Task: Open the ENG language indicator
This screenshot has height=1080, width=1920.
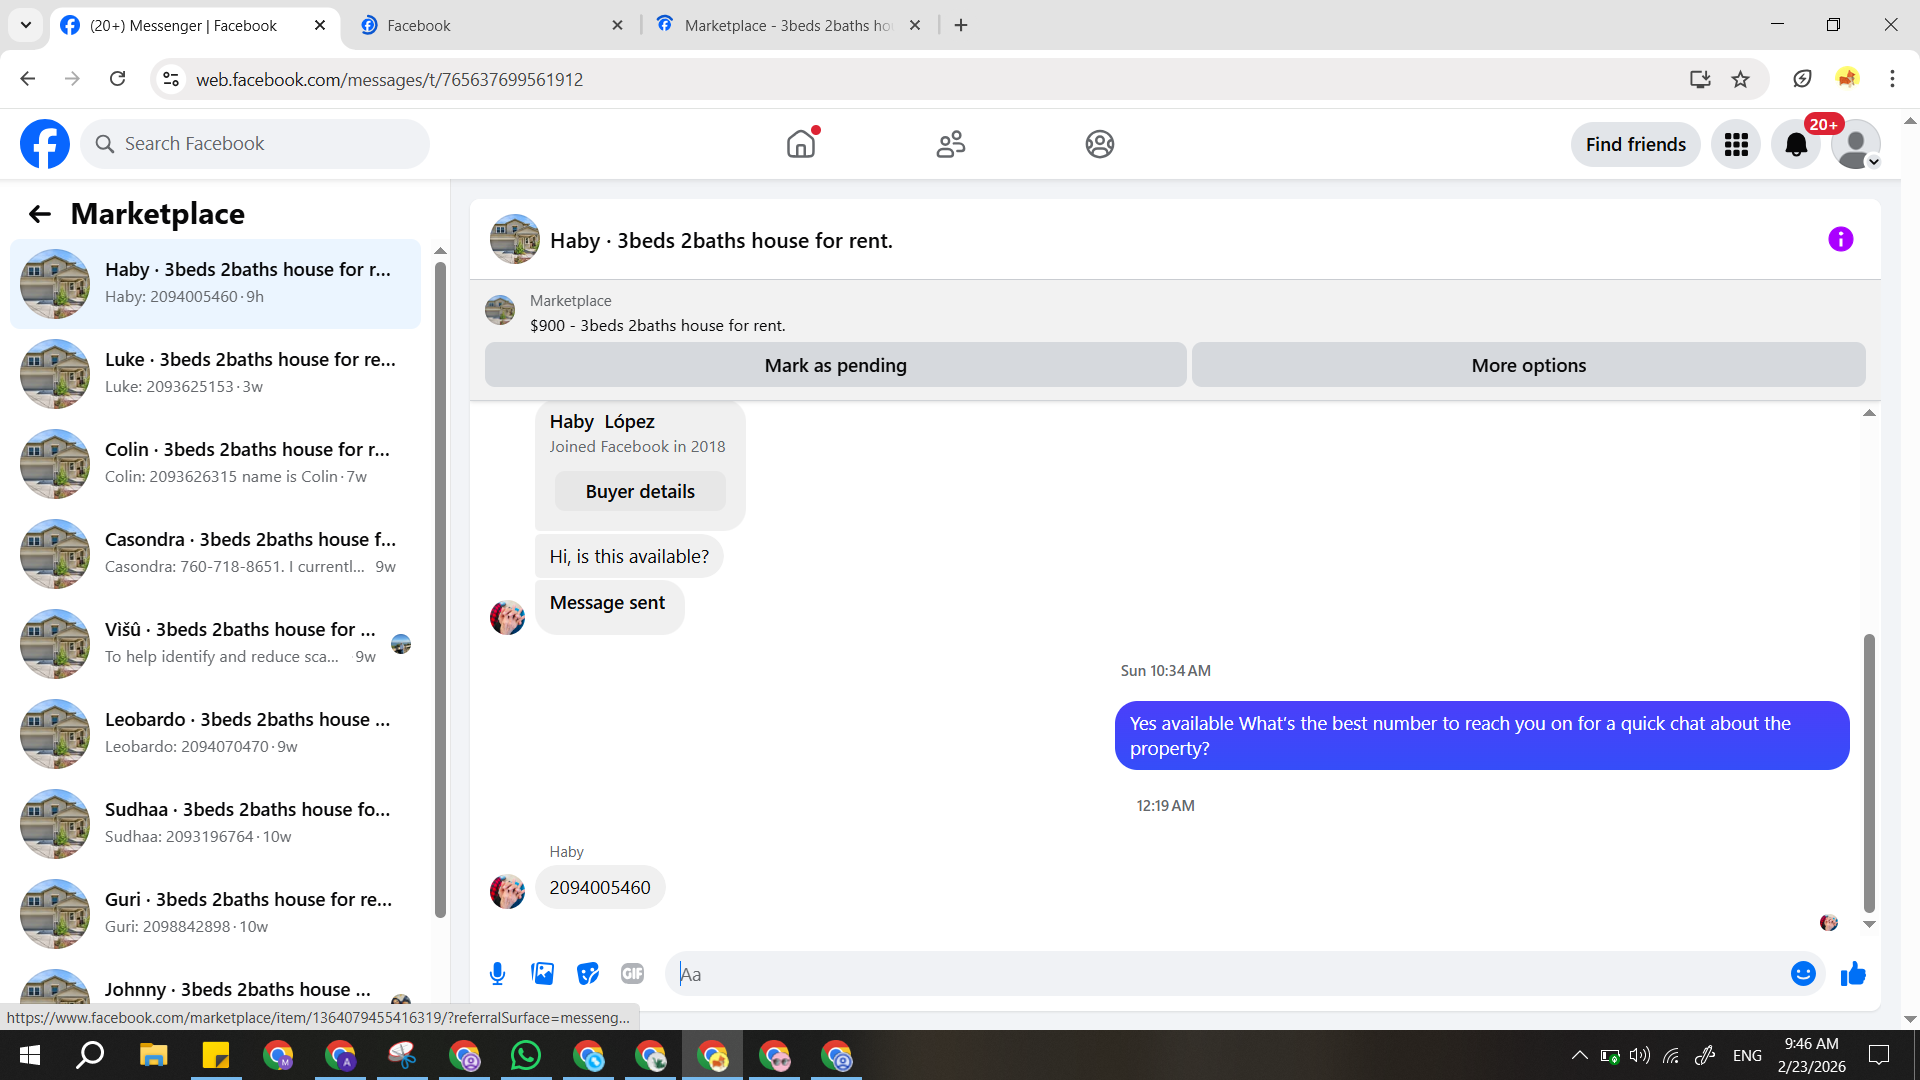Action: pos(1747,1055)
